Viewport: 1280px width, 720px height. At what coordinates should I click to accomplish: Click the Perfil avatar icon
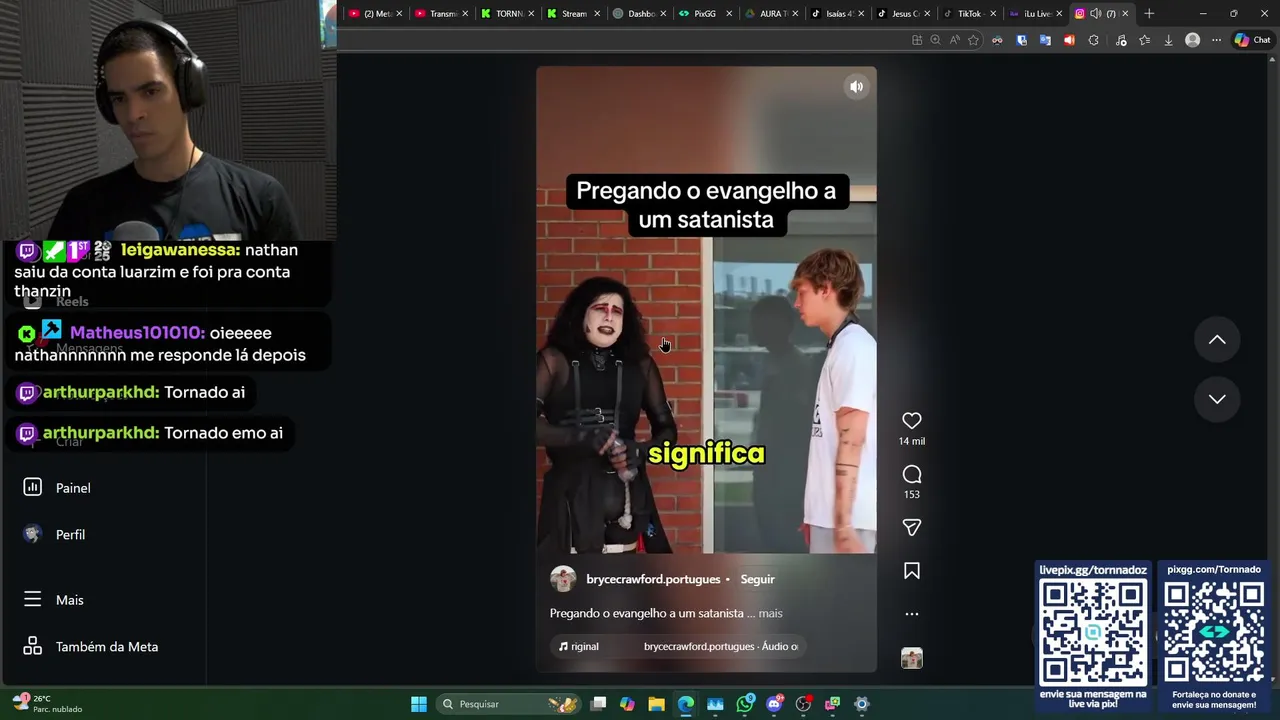tap(32, 534)
